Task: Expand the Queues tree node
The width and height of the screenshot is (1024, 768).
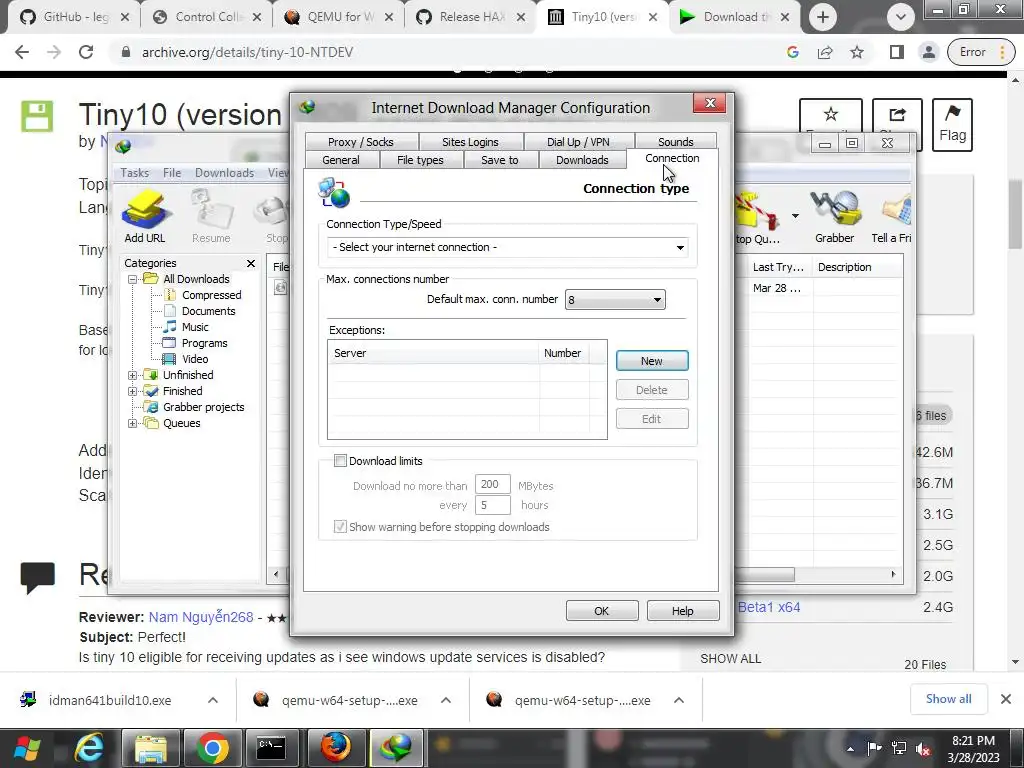Action: click(133, 423)
